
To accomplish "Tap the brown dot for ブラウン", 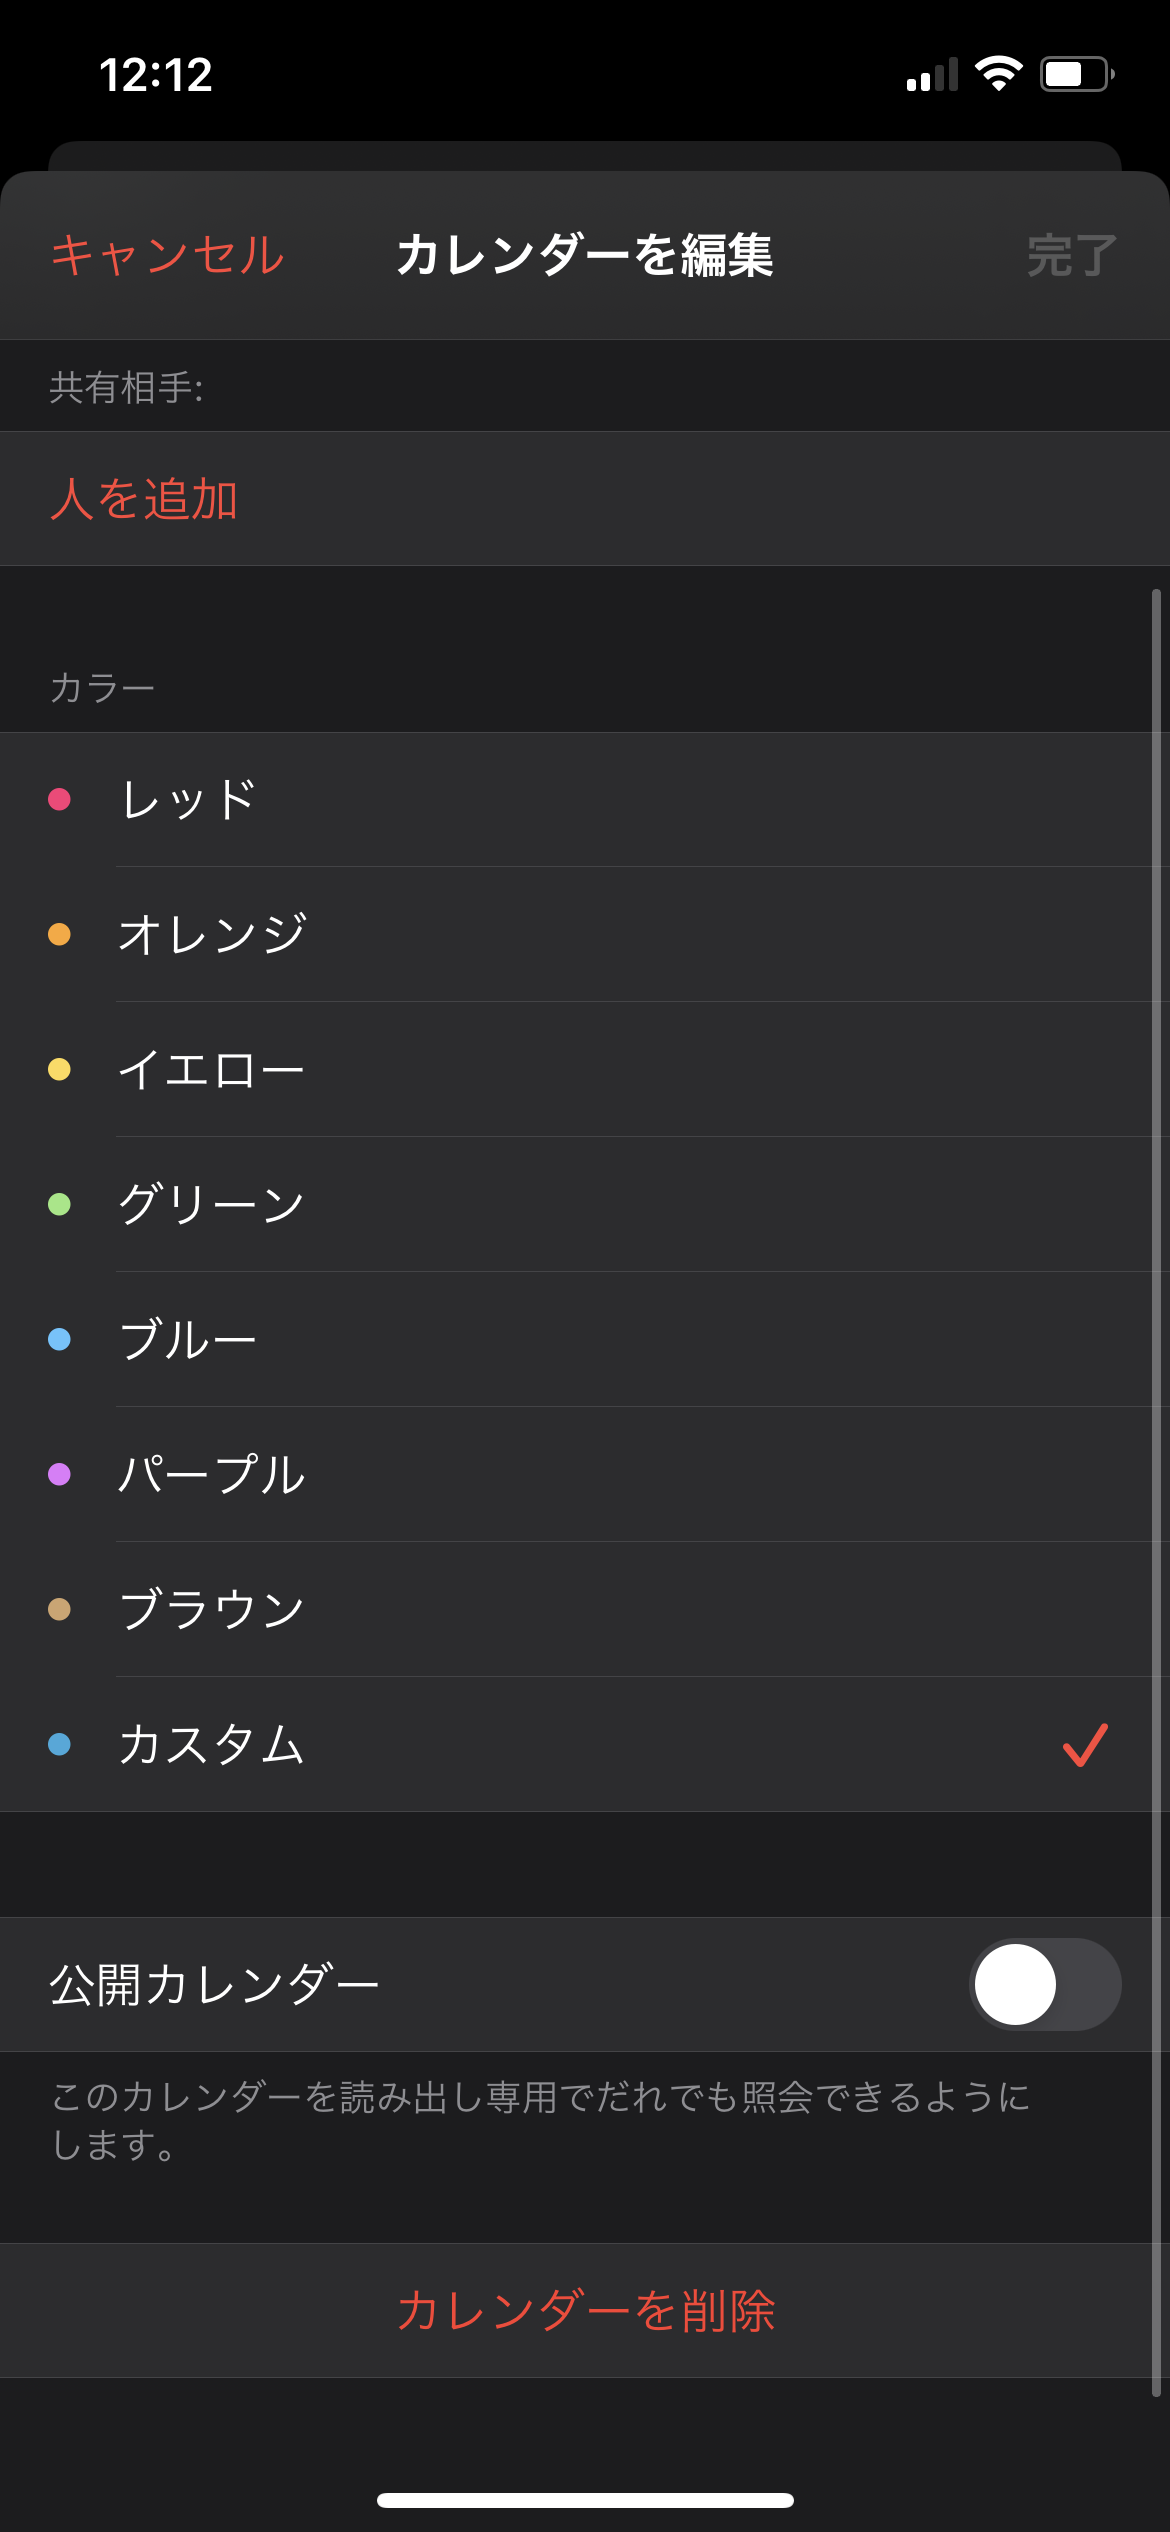I will tap(60, 1609).
